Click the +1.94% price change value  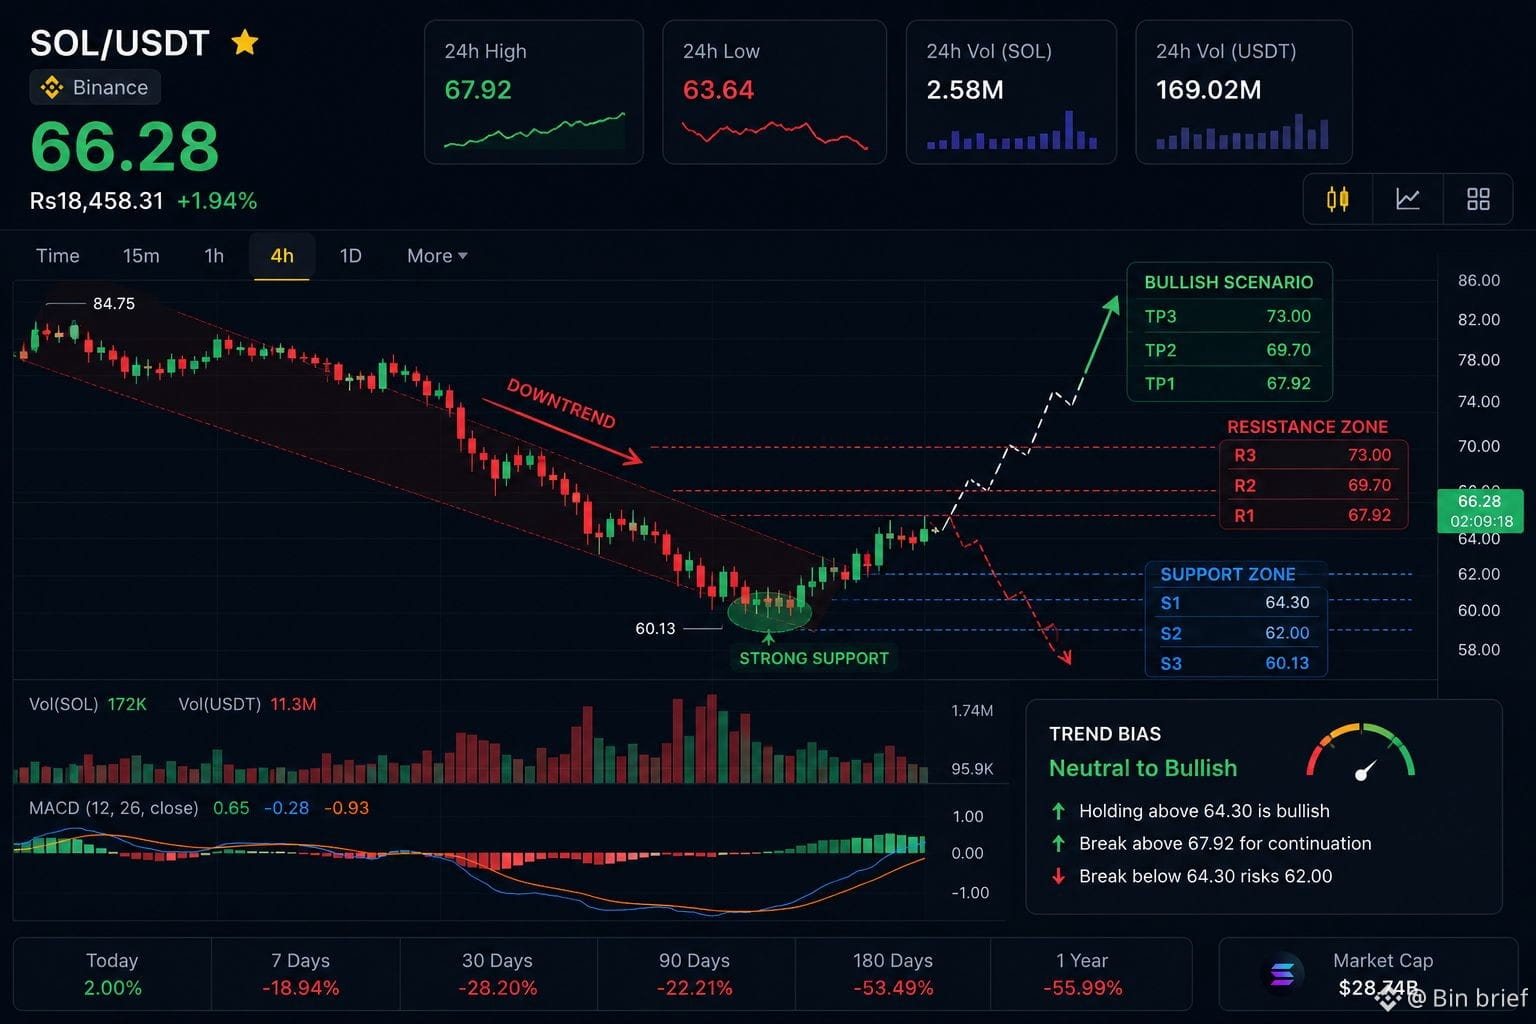[217, 201]
